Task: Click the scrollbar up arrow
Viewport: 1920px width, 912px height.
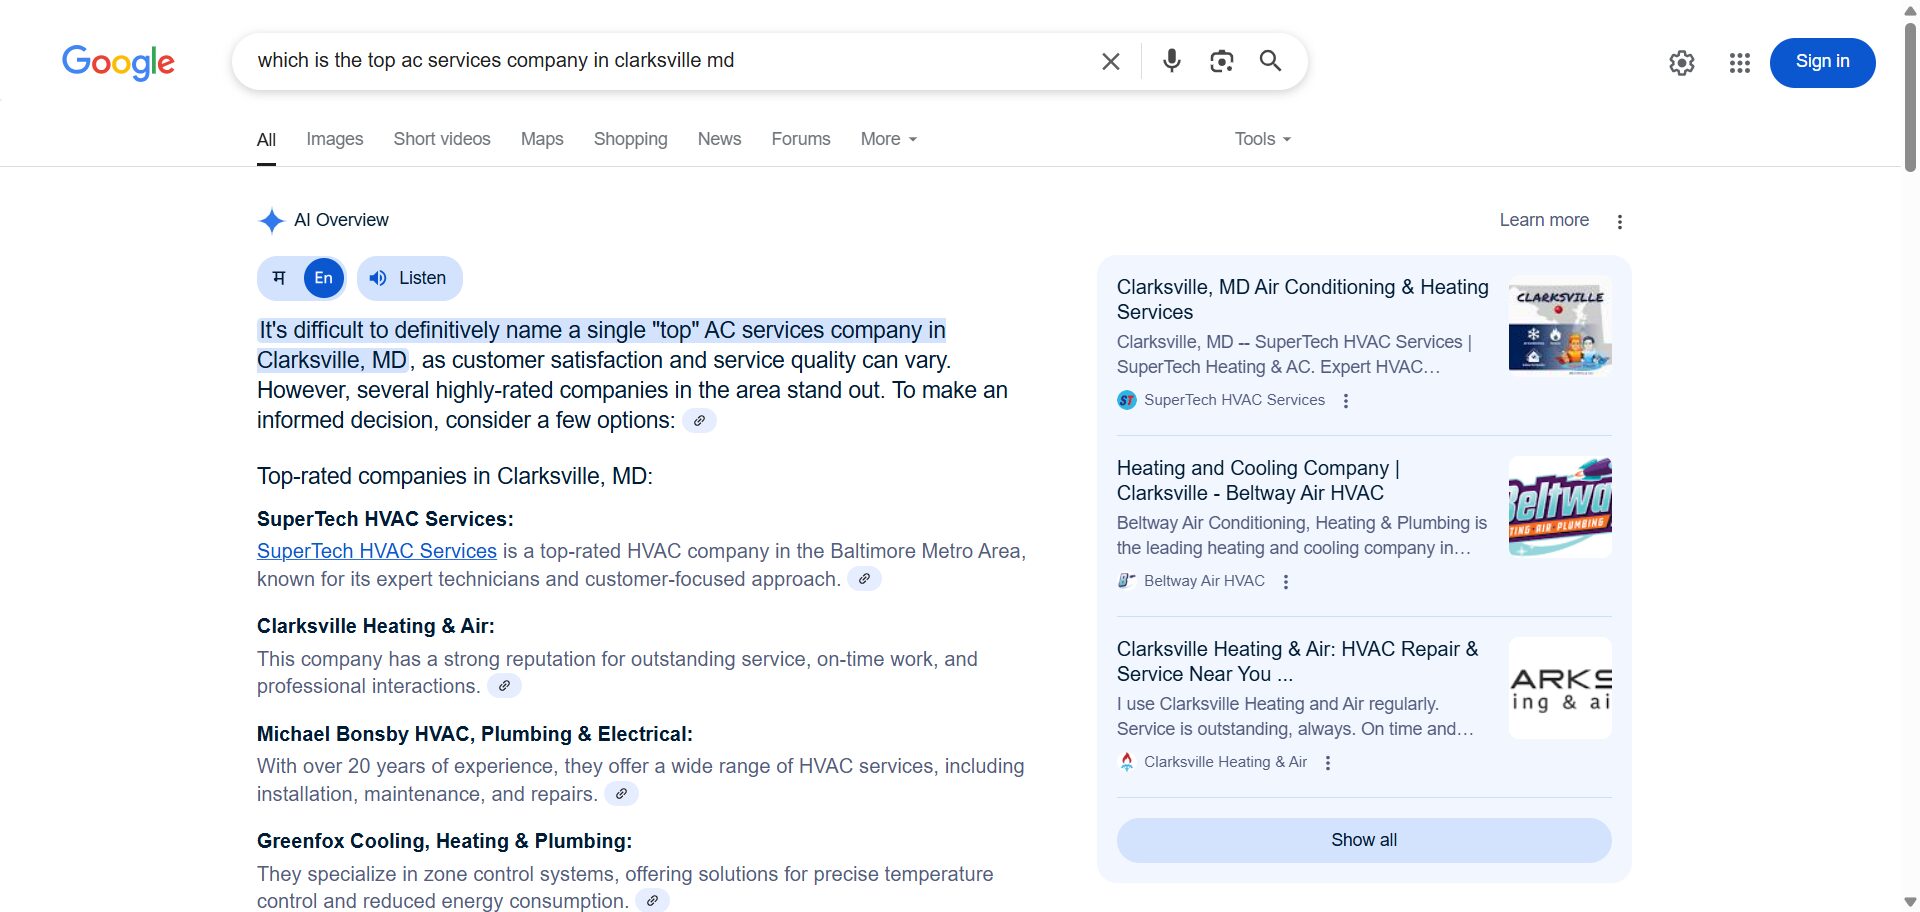Action: coord(1910,9)
